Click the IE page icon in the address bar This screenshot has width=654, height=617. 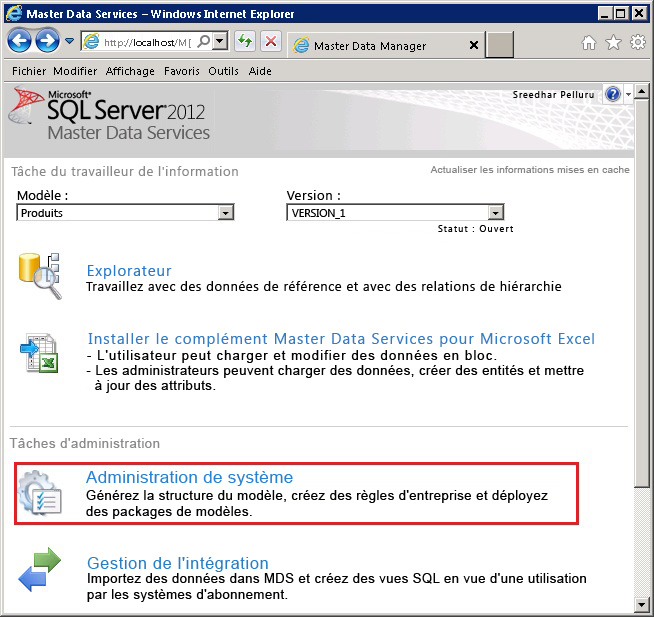91,42
